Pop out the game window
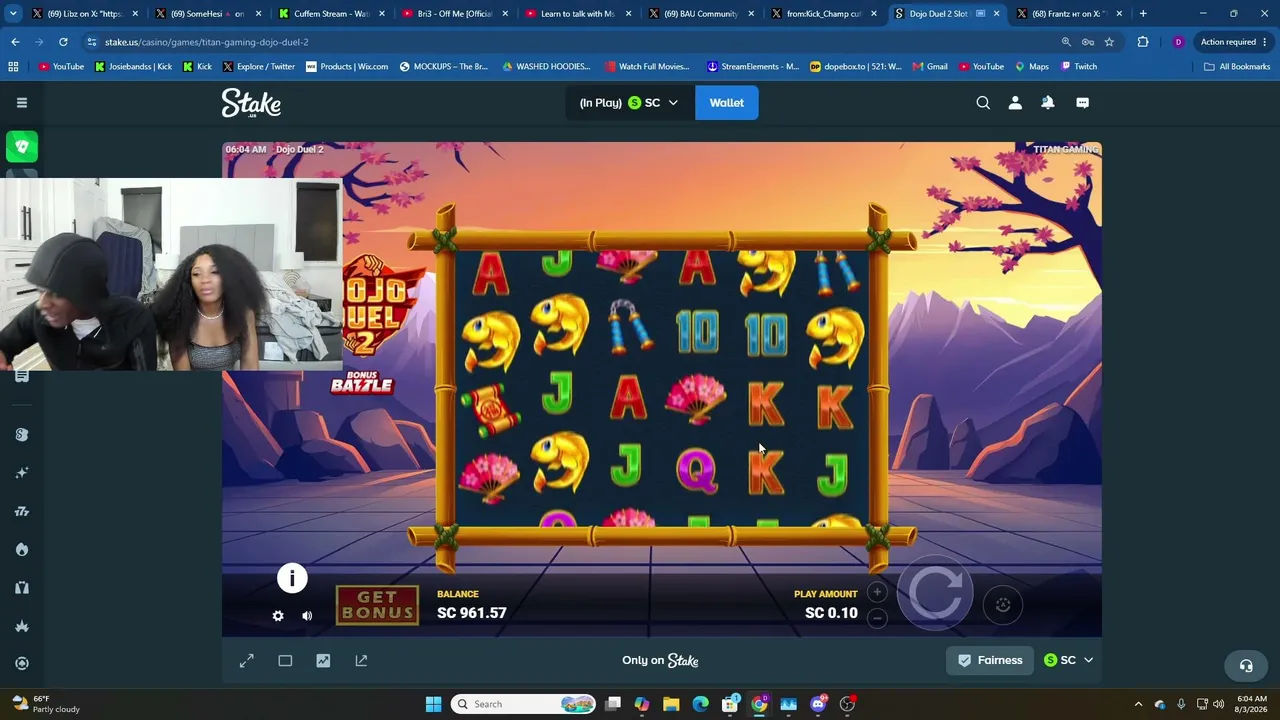Screen dimensions: 1280x720 pyautogui.click(x=361, y=661)
